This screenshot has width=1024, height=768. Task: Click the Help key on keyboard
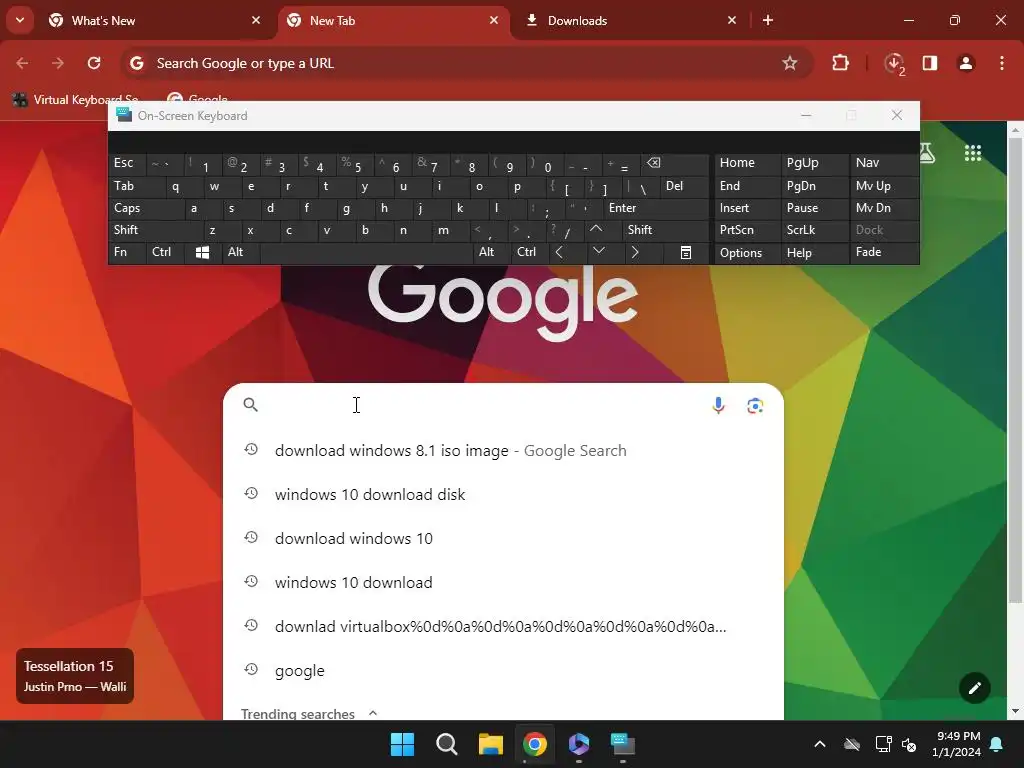click(814, 253)
